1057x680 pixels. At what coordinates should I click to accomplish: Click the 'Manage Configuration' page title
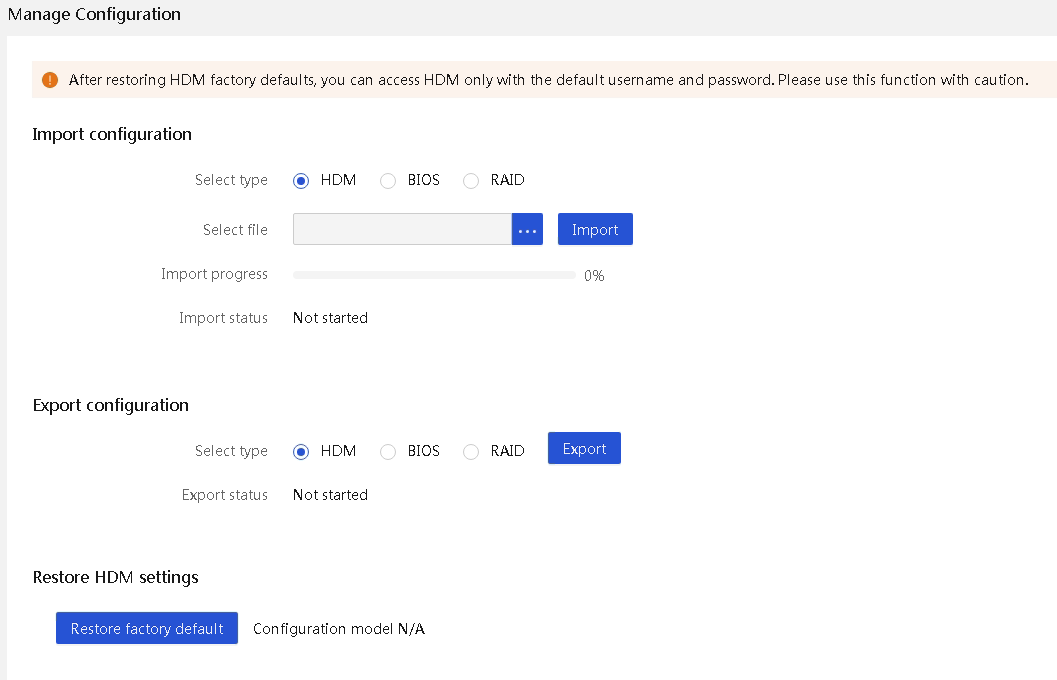94,14
